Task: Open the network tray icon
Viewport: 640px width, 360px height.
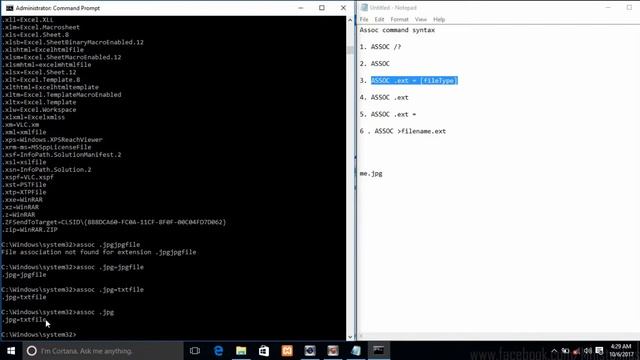Action: coord(576,351)
